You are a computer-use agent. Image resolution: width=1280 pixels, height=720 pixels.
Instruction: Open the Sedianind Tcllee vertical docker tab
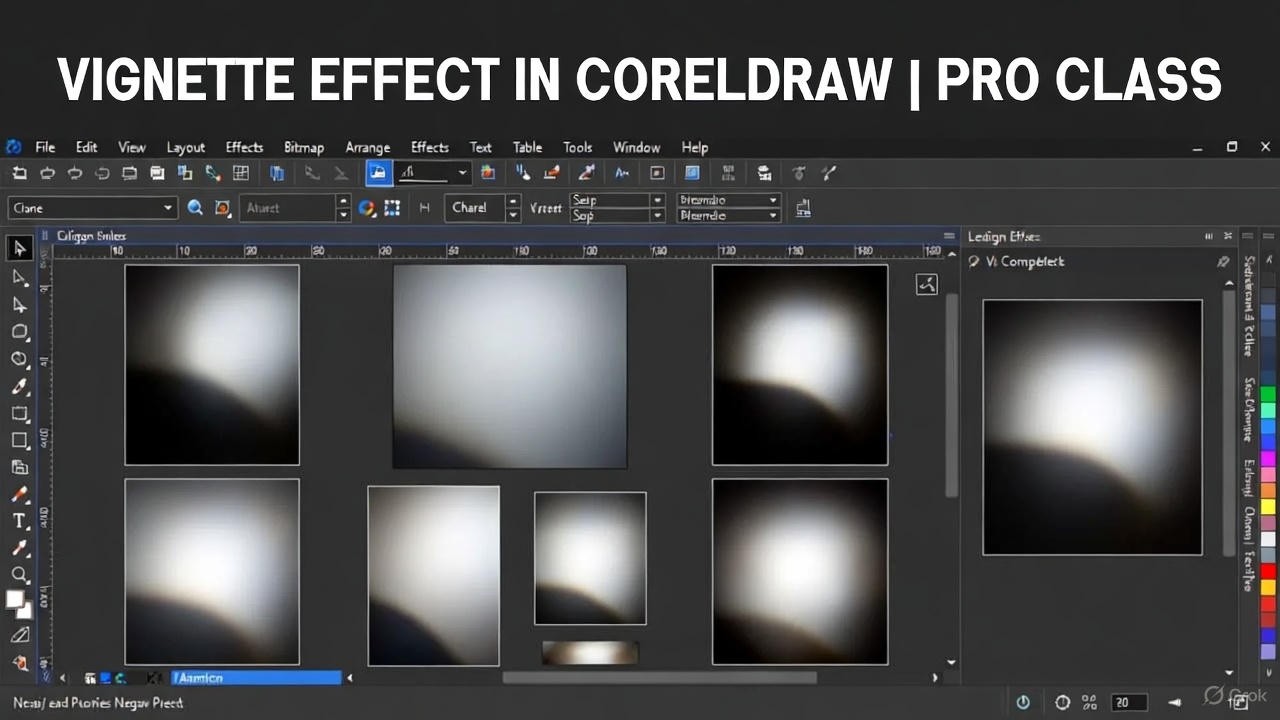[1249, 305]
